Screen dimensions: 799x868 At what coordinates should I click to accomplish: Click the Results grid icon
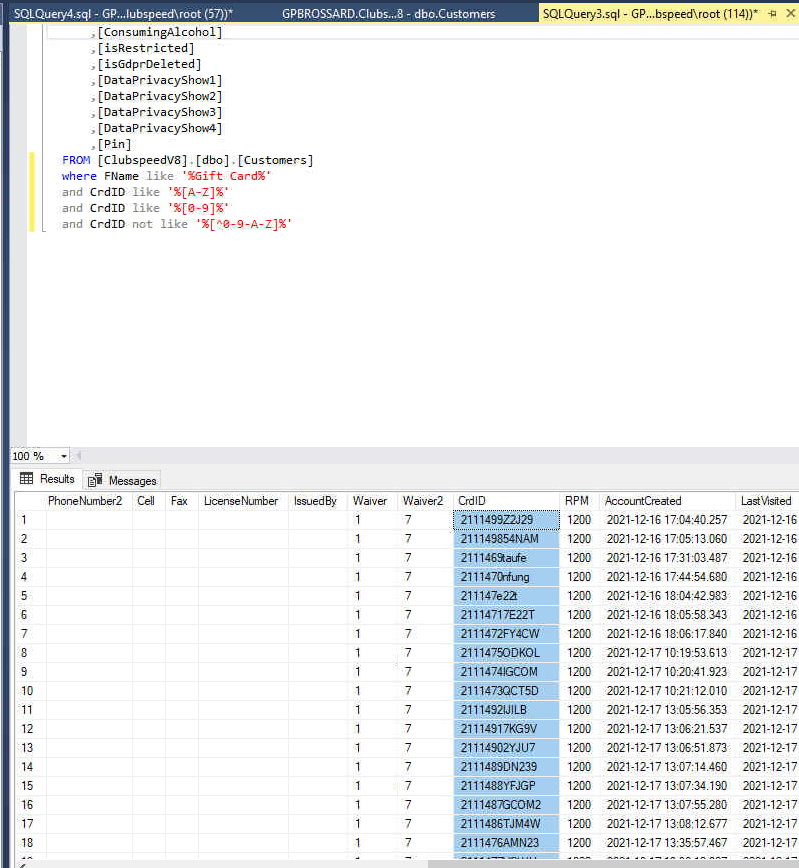(x=26, y=478)
